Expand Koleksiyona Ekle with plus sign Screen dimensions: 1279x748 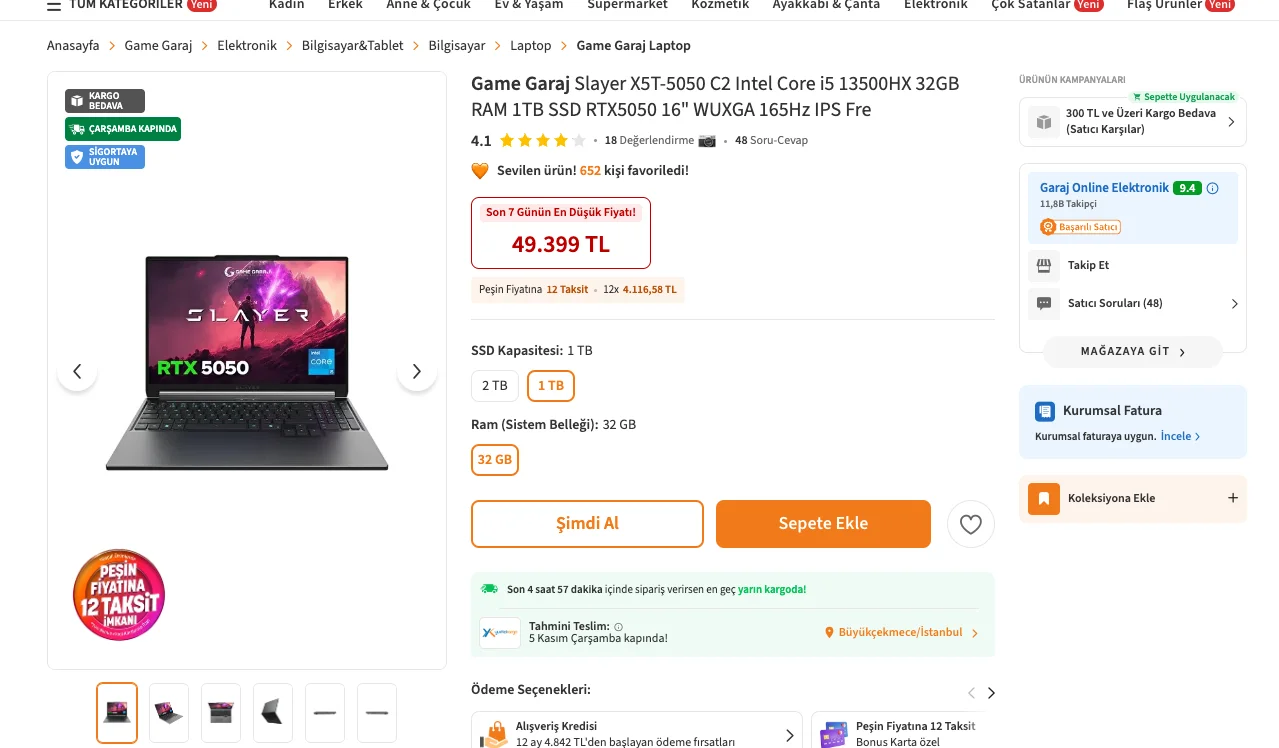coord(1233,498)
